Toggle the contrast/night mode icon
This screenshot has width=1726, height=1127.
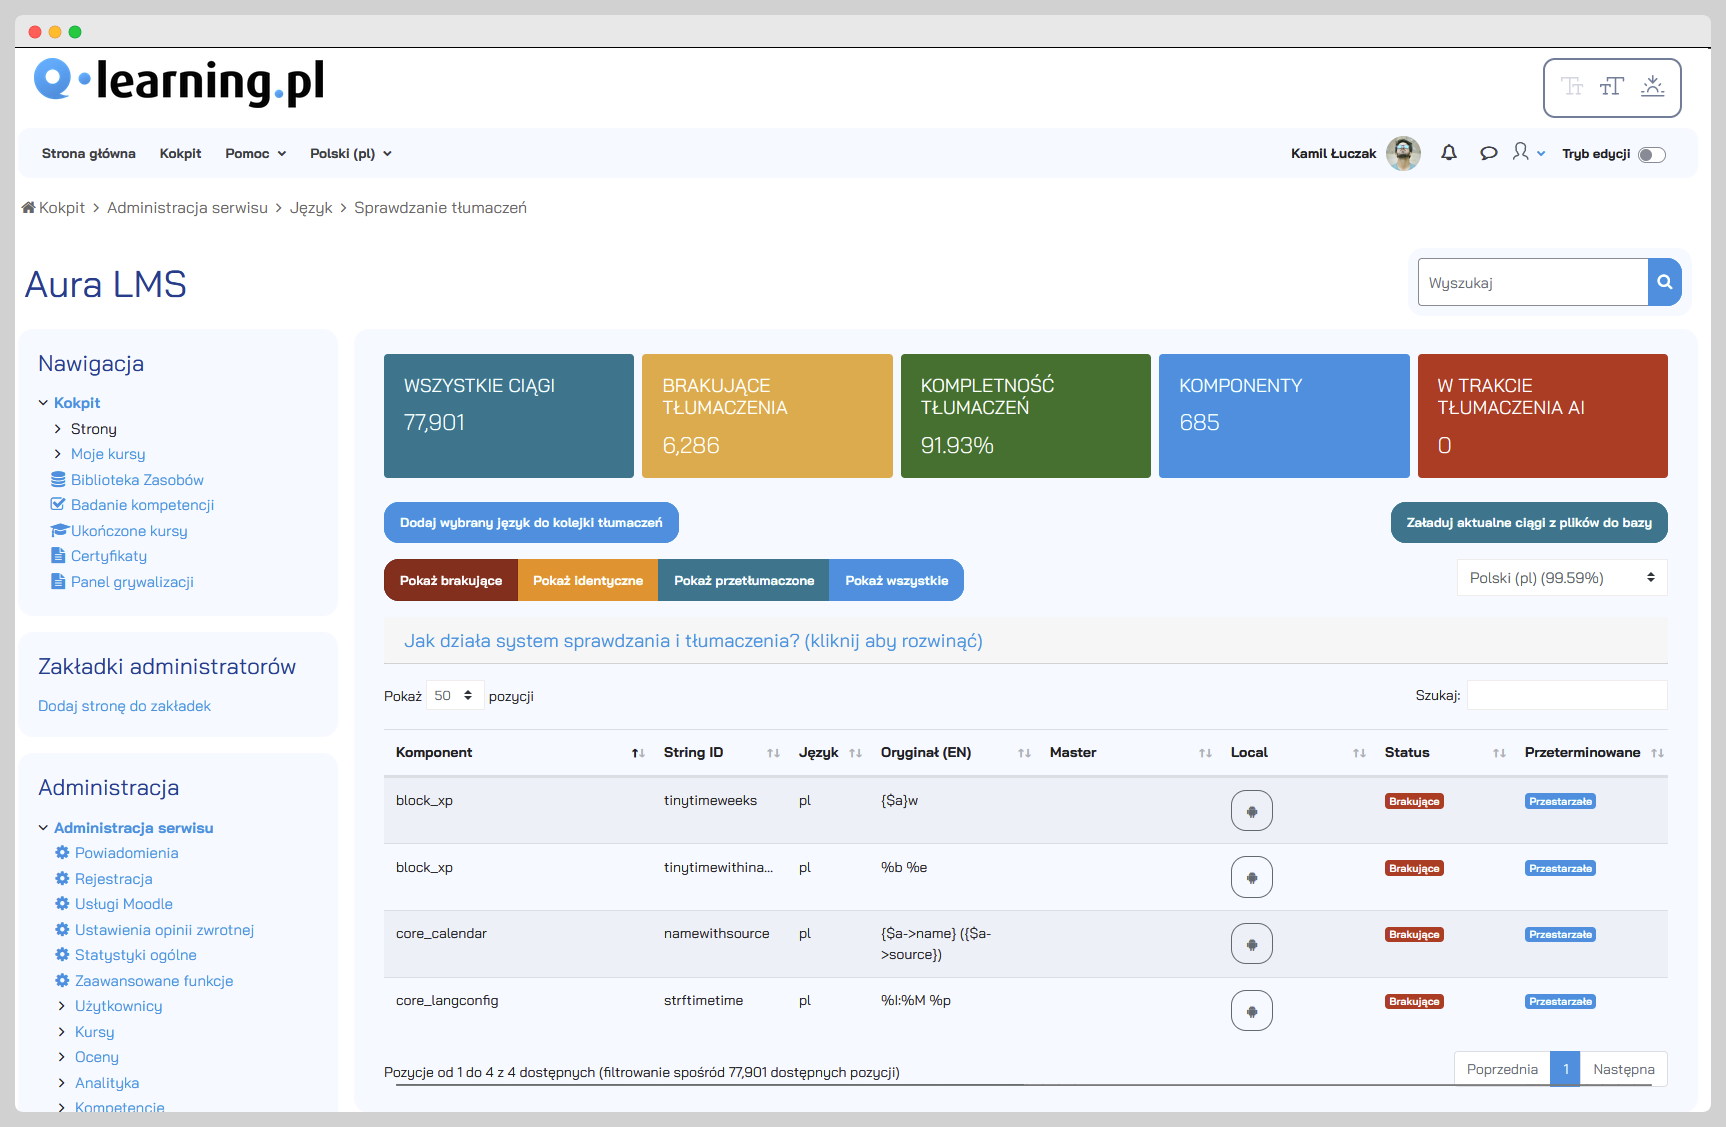coord(1652,87)
